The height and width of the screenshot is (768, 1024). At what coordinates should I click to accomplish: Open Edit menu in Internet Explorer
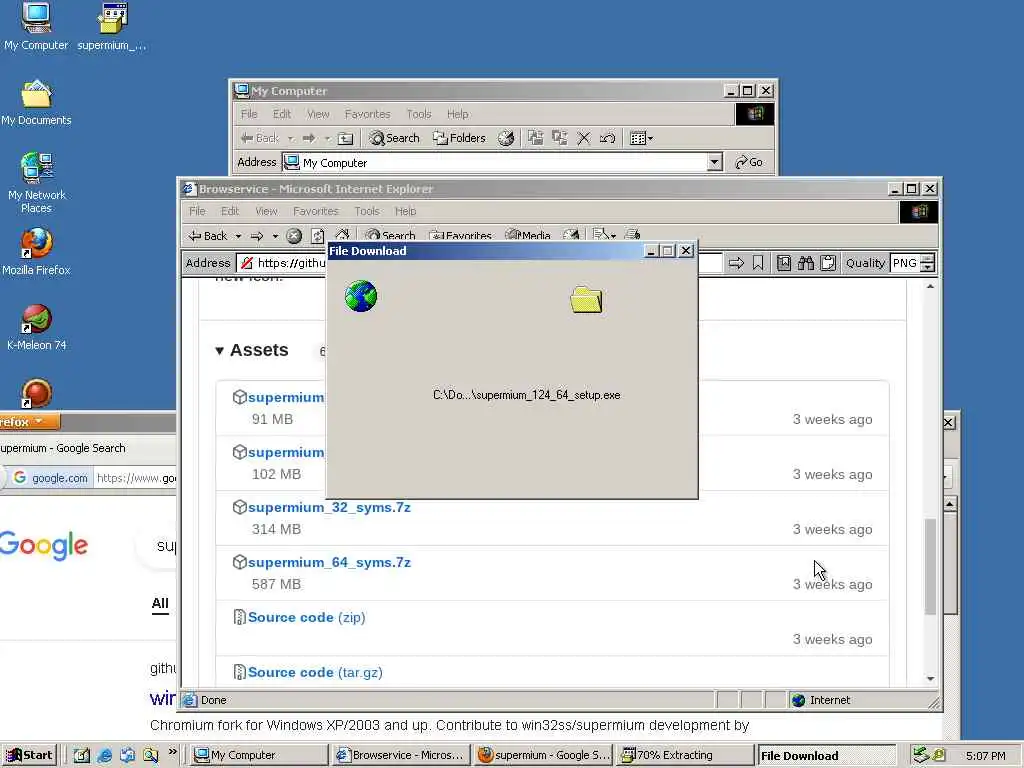click(230, 211)
